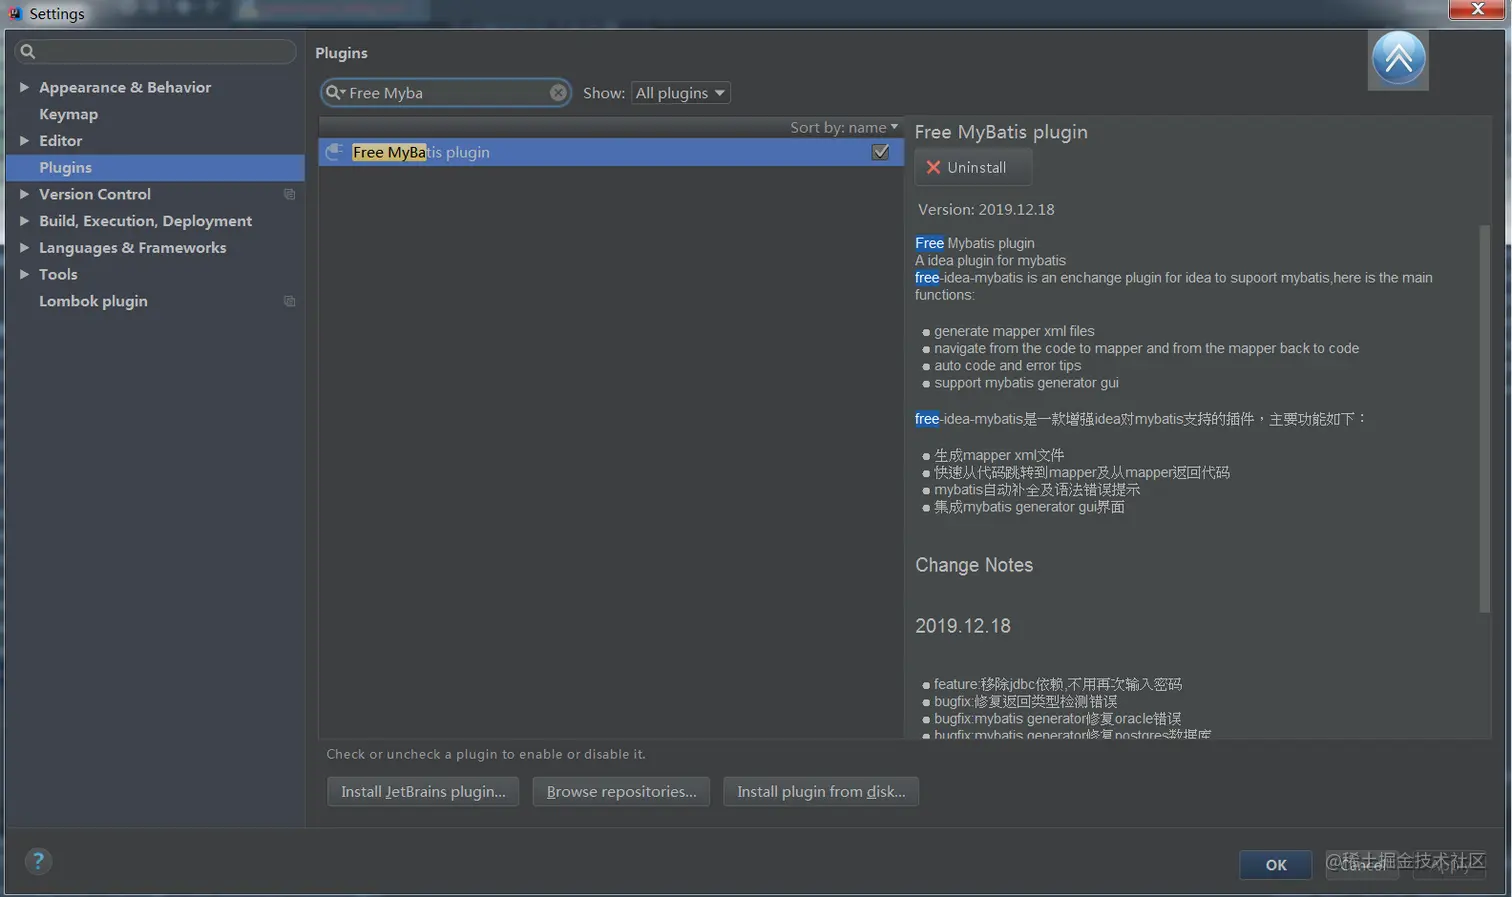
Task: Expand Build, Execution, Deployment node
Action: coord(24,221)
